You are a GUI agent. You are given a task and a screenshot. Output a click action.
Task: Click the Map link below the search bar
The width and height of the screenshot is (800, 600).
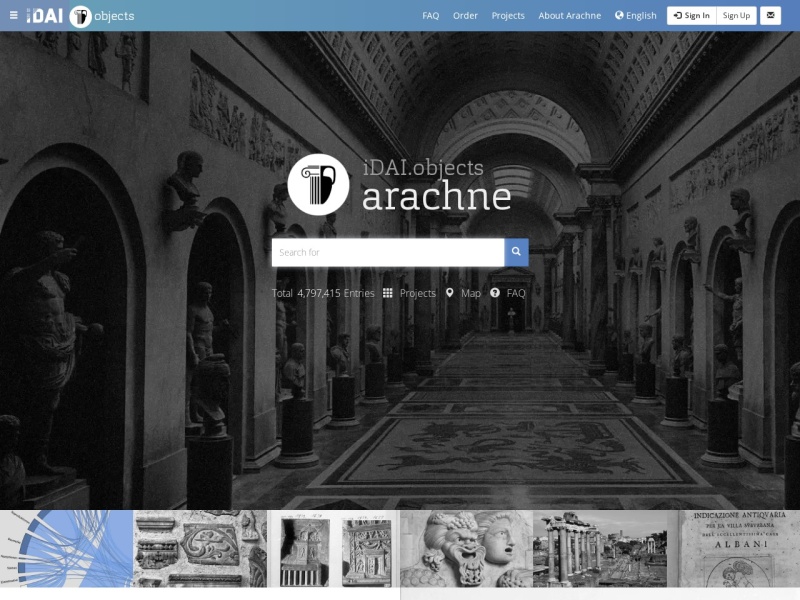[x=463, y=293]
